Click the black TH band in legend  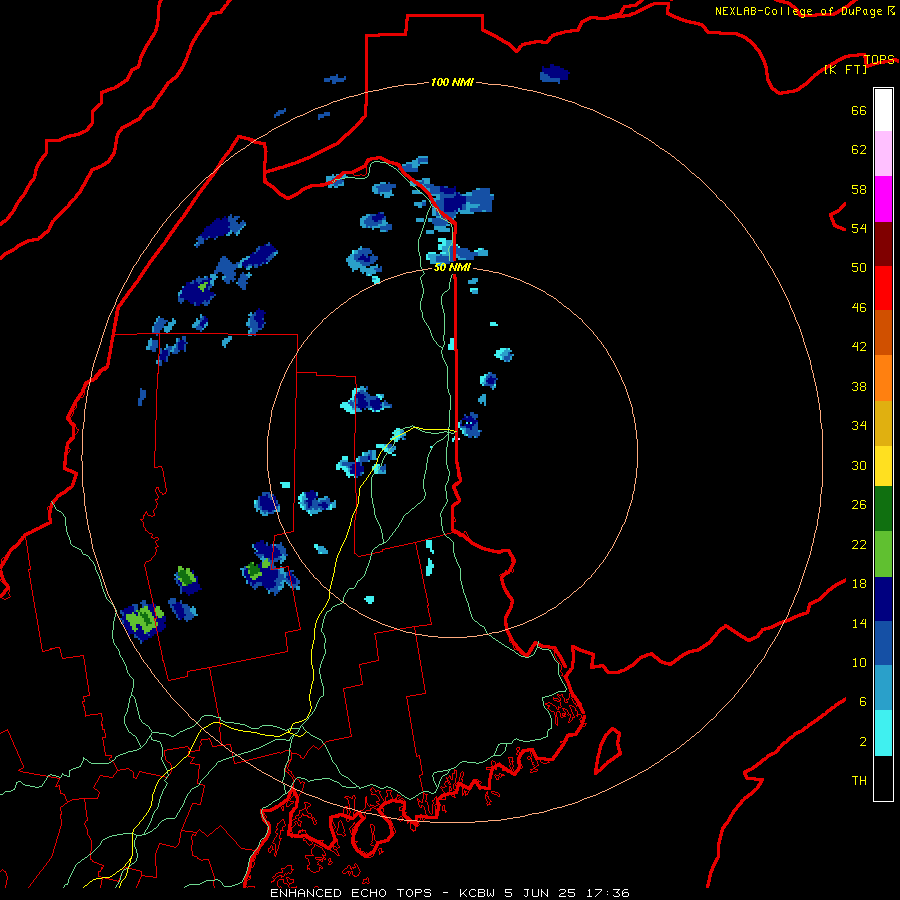click(x=883, y=778)
